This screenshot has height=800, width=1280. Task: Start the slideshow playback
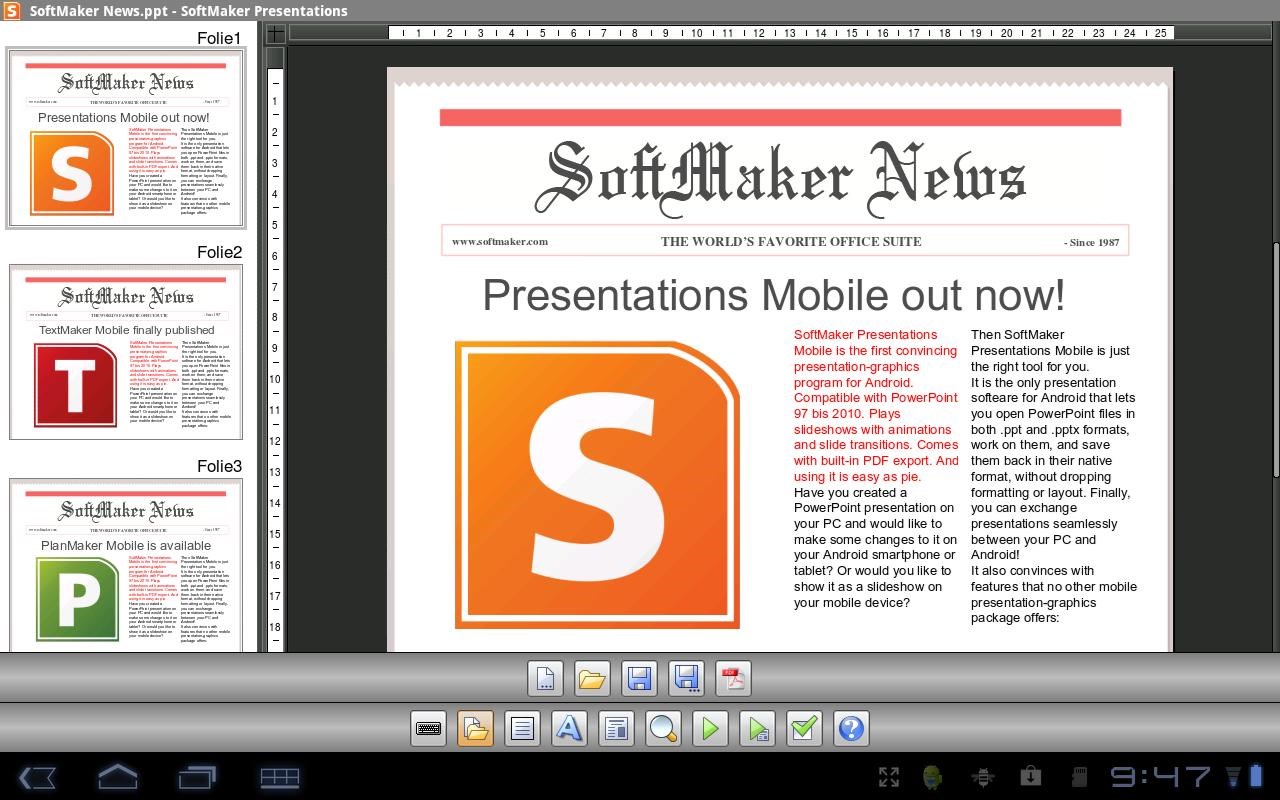coord(710,728)
